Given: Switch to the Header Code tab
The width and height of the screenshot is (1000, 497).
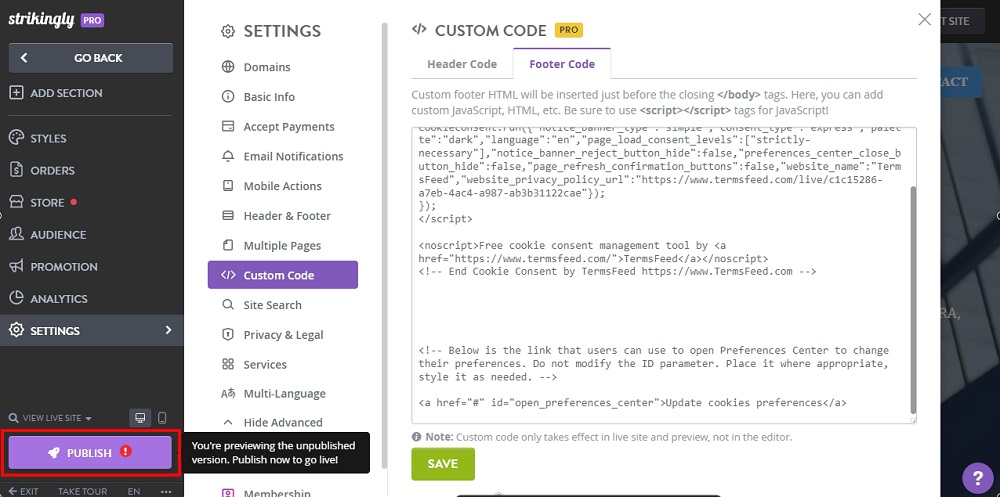Looking at the screenshot, I should pyautogui.click(x=462, y=64).
